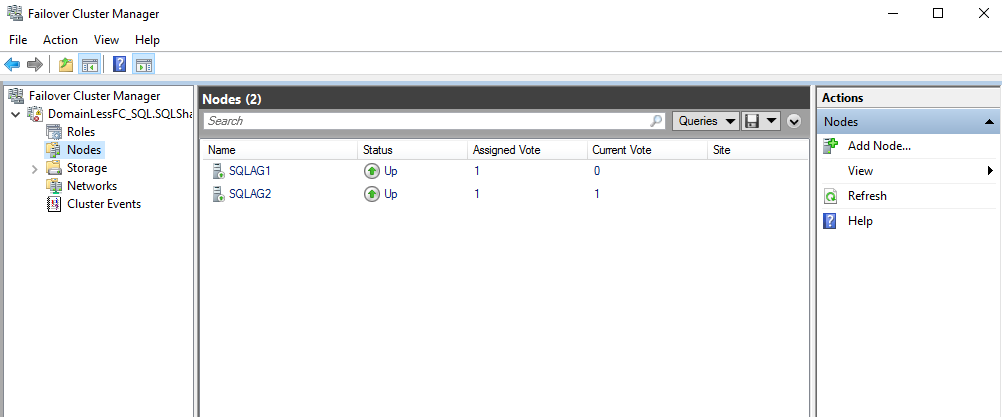Viewport: 1002px width, 417px height.
Task: Click the Save Query disk icon
Action: 752,121
